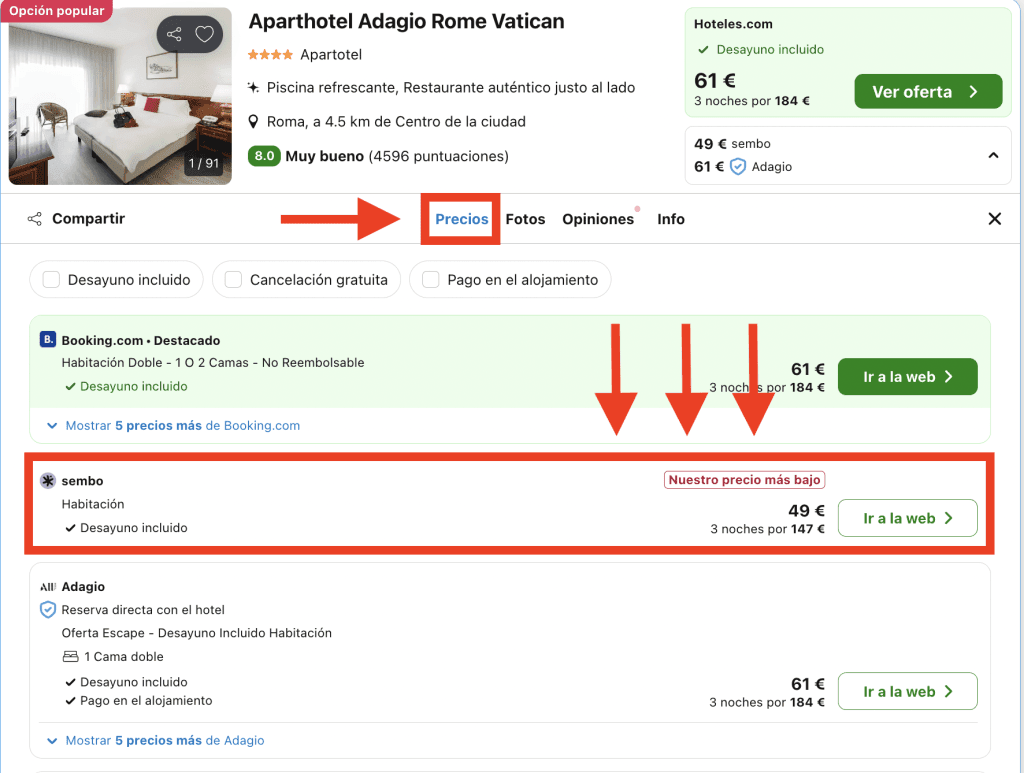Toggle the Cancelación gratuita checkbox
Screen dimensions: 1024x773
coord(234,280)
